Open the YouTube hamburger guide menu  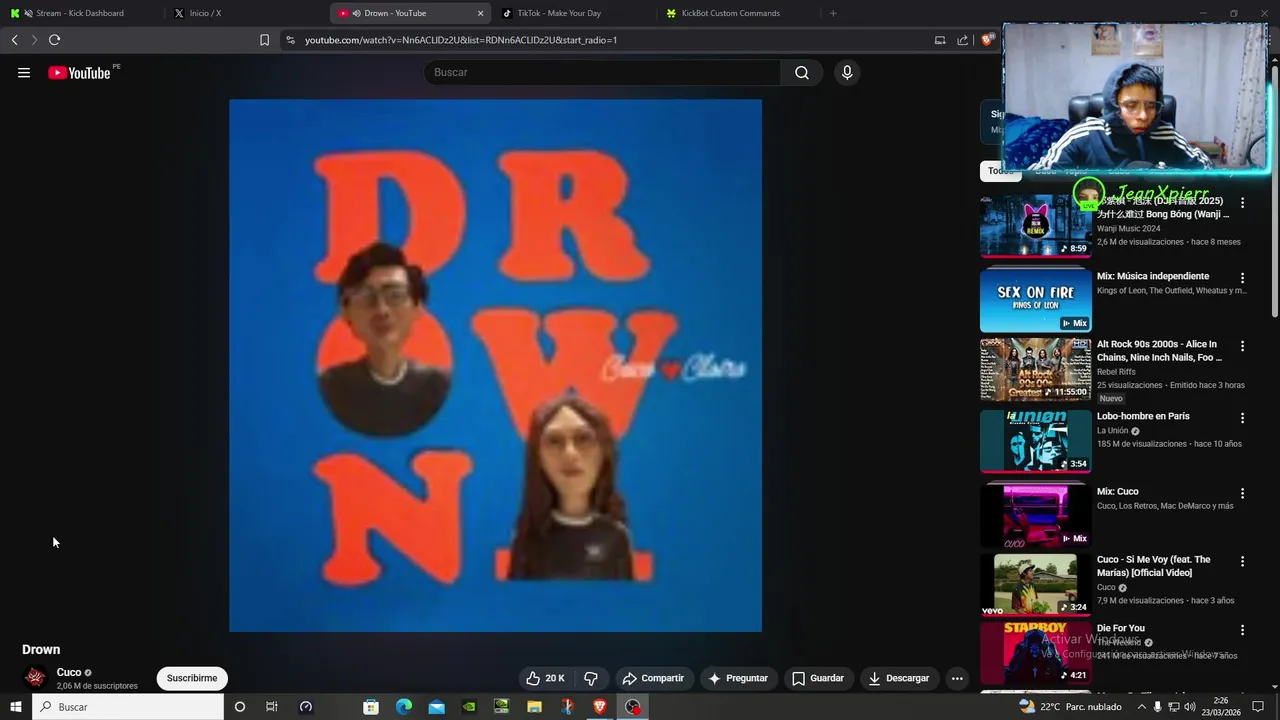(x=24, y=72)
